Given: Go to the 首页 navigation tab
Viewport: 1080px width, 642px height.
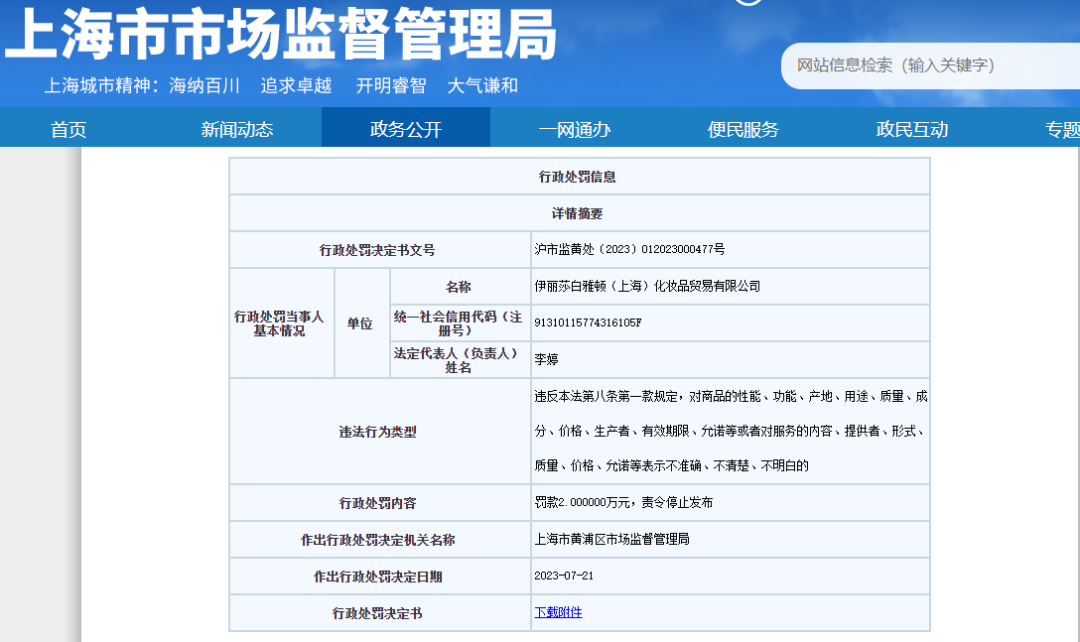Looking at the screenshot, I should point(69,129).
